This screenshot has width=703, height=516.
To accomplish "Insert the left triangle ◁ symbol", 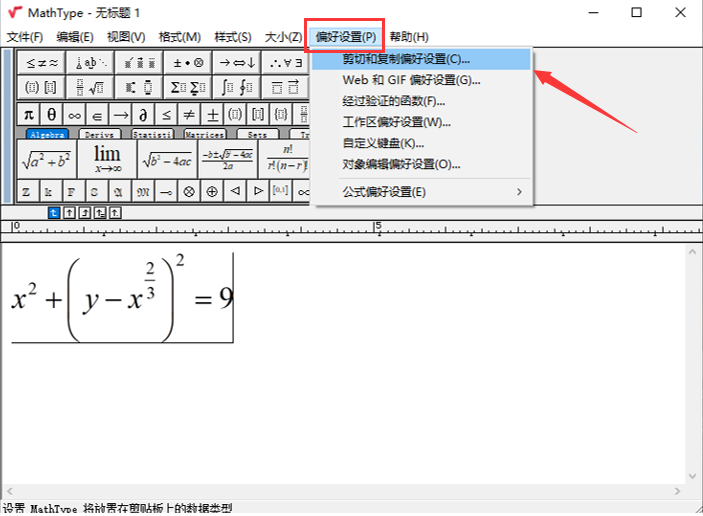I will 235,191.
